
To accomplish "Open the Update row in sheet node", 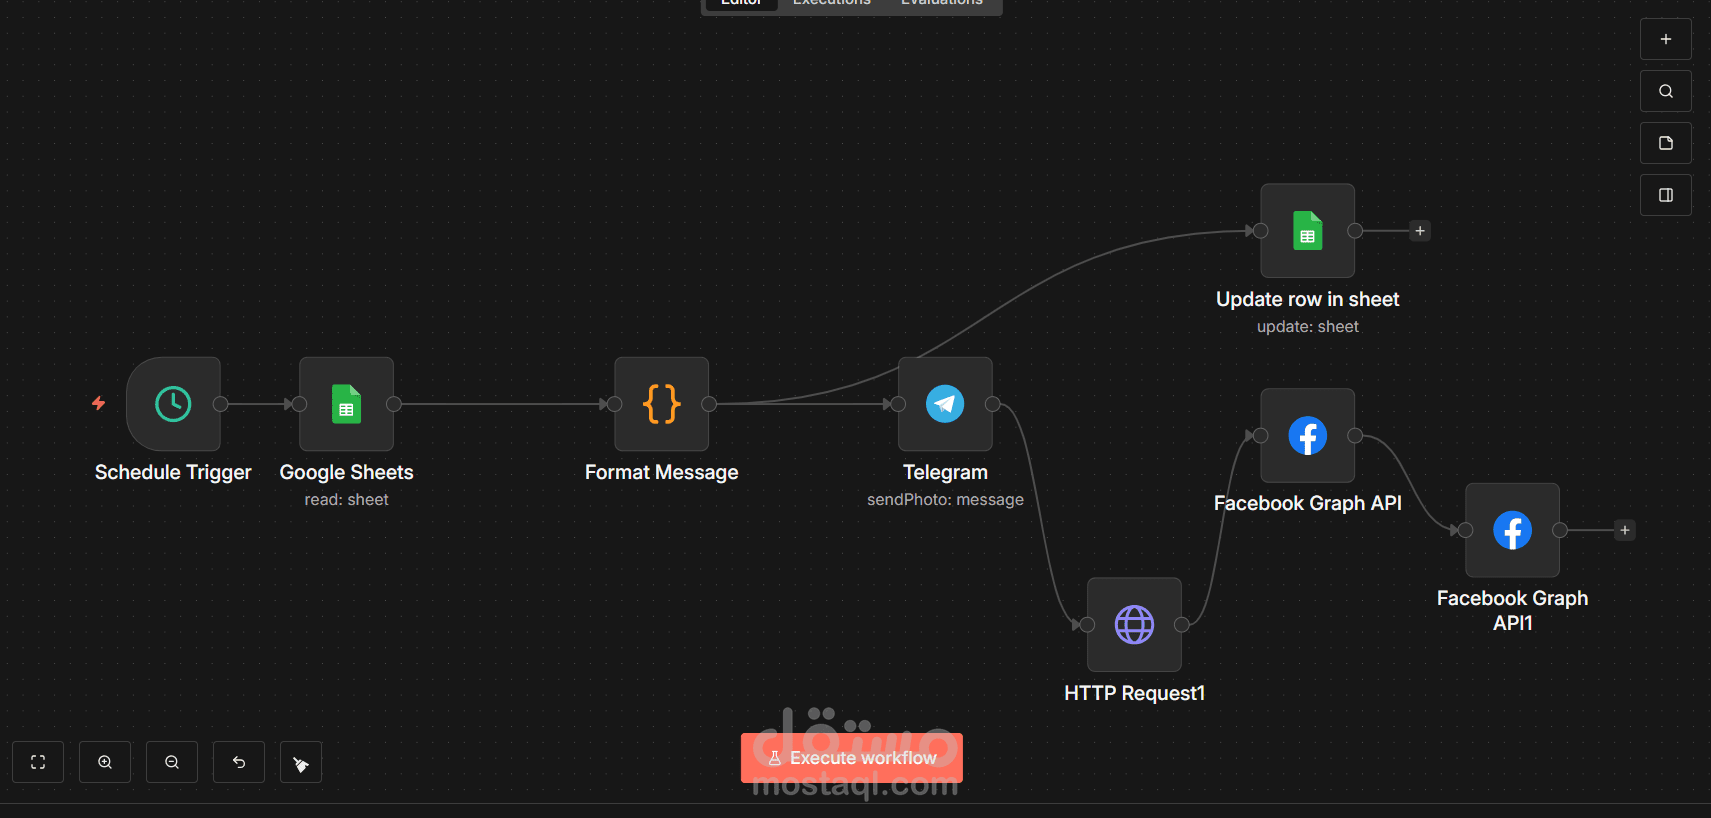I will pos(1307,231).
